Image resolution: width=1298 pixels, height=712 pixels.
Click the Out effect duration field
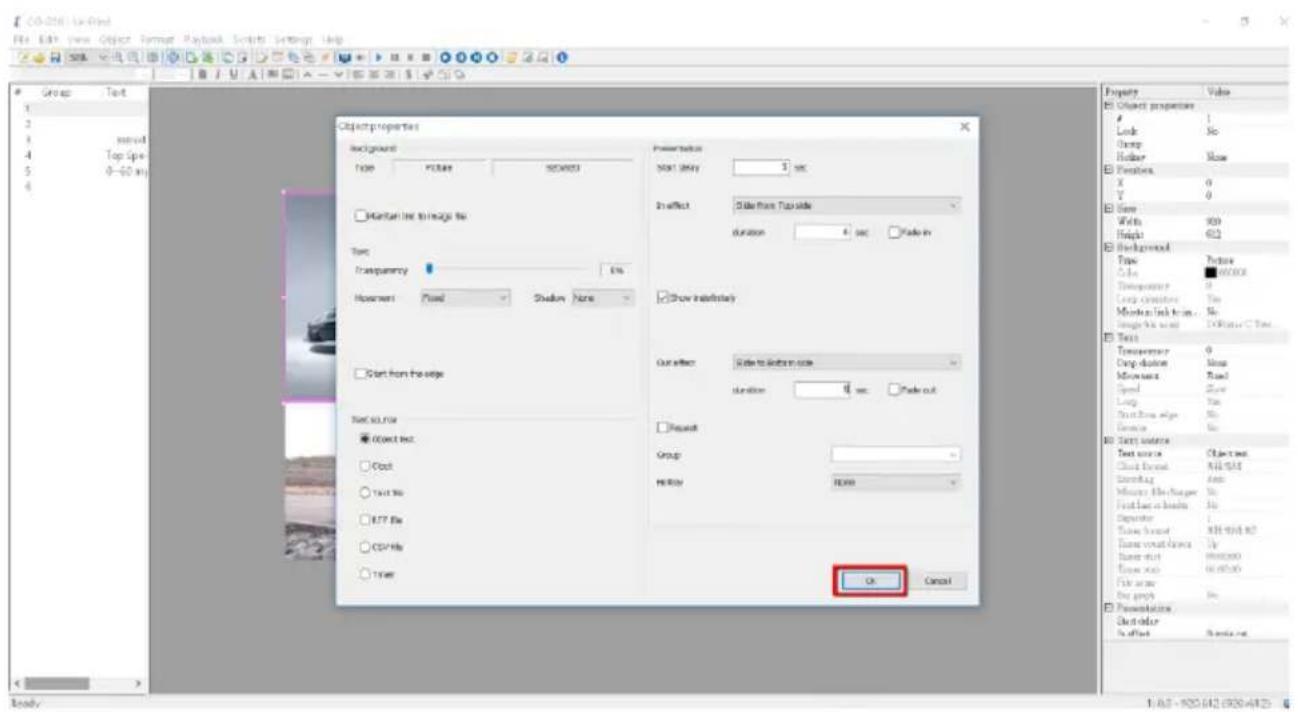click(x=824, y=391)
